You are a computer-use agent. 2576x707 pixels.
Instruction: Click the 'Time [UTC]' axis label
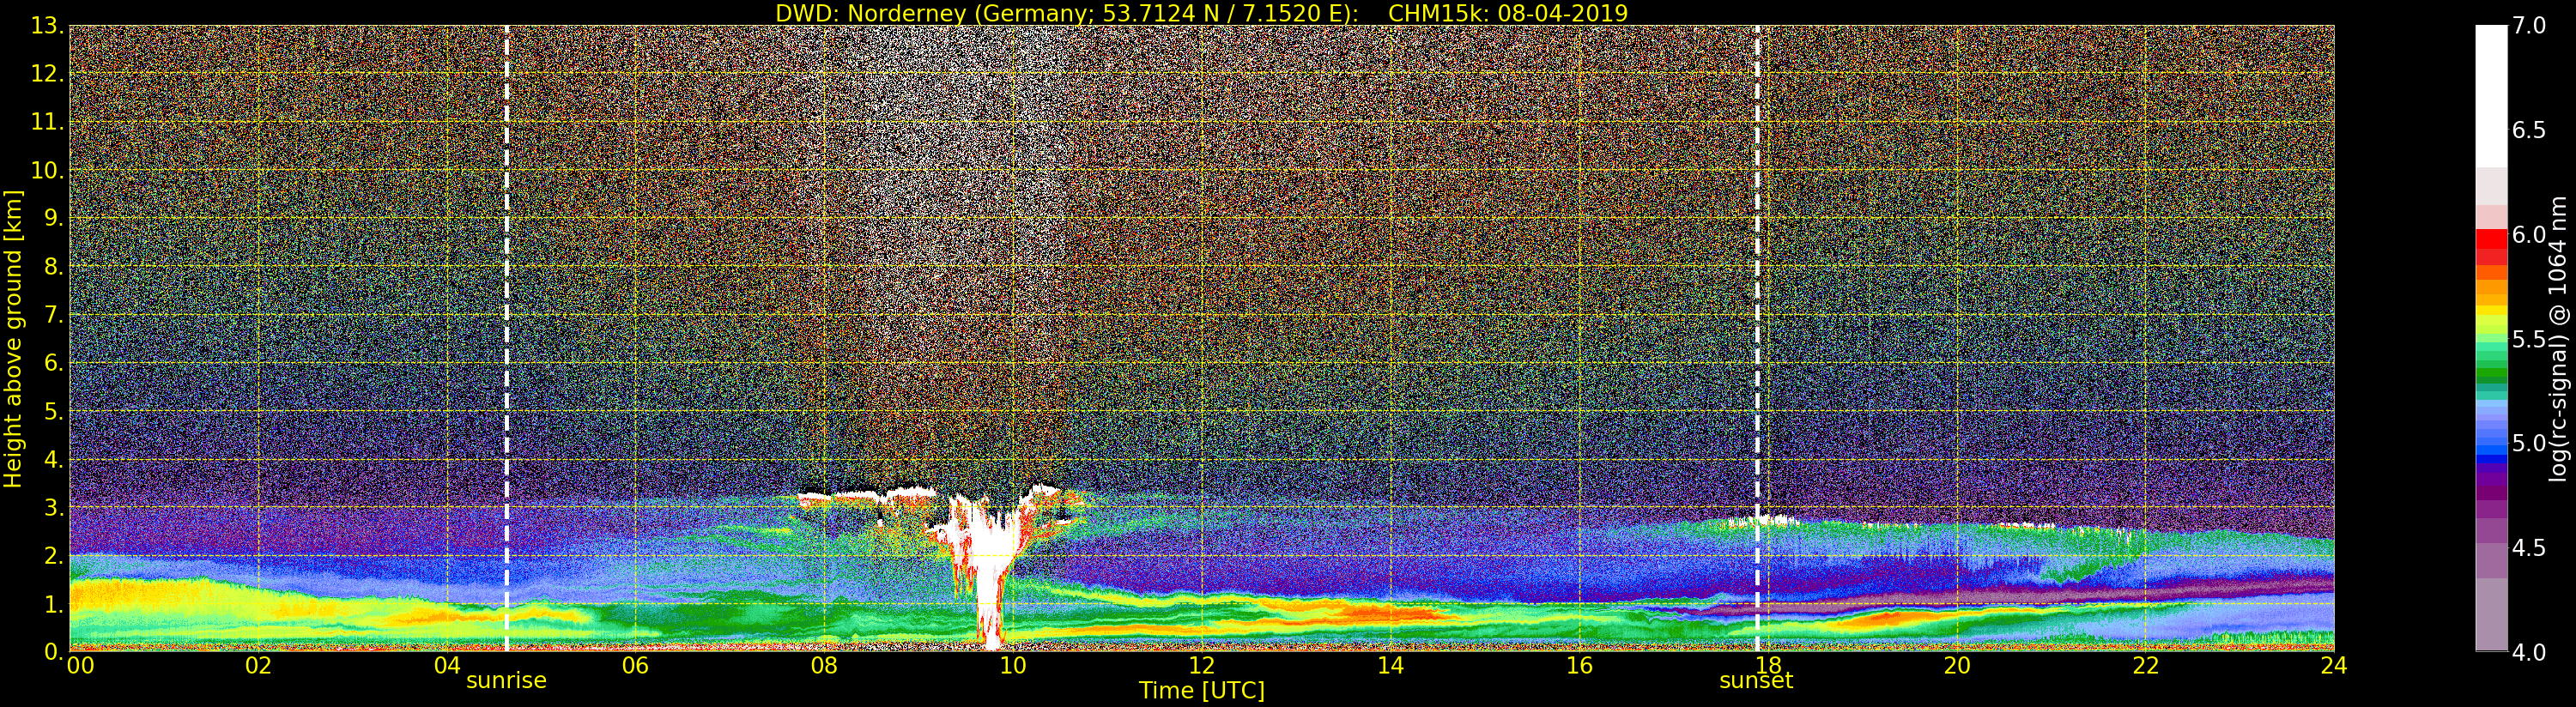pyautogui.click(x=1202, y=691)
